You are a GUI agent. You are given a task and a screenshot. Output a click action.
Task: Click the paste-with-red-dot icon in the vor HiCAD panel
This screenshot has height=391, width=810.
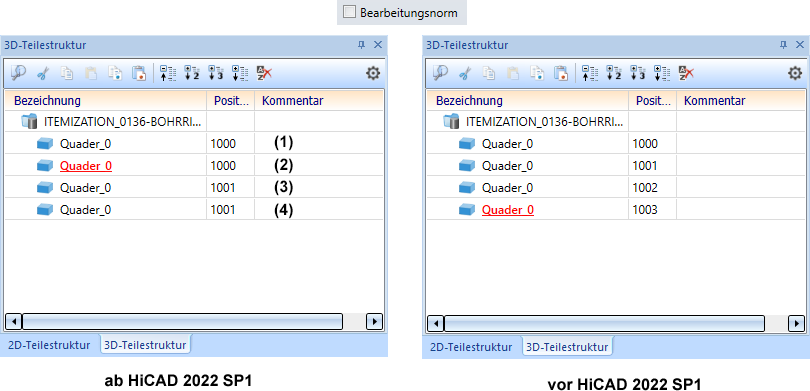coord(561,73)
